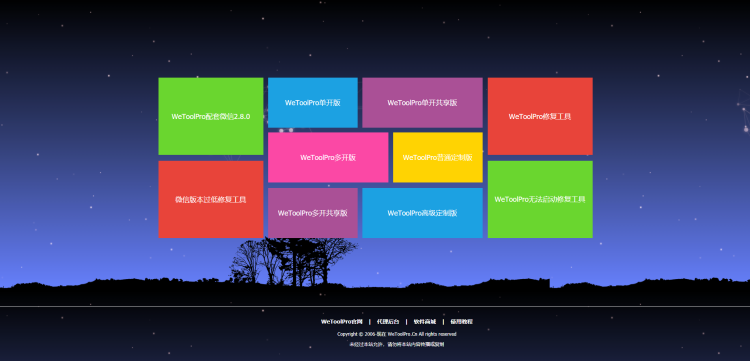Visit the WeToolPro官网 footer link
Image resolution: width=750 pixels, height=361 pixels.
342,322
